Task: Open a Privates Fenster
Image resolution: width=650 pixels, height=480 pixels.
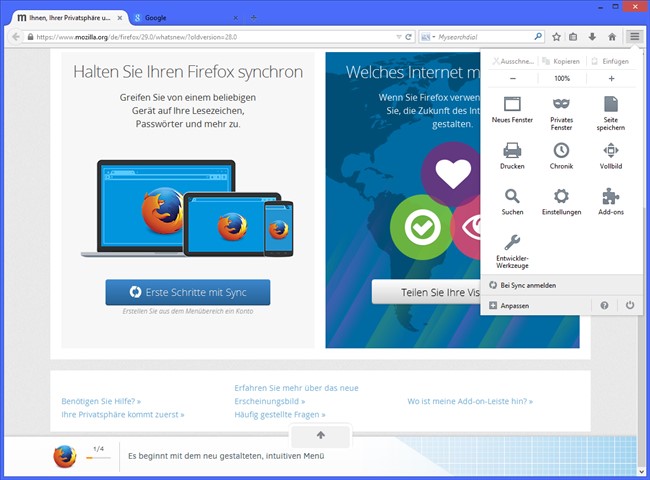Action: point(561,113)
